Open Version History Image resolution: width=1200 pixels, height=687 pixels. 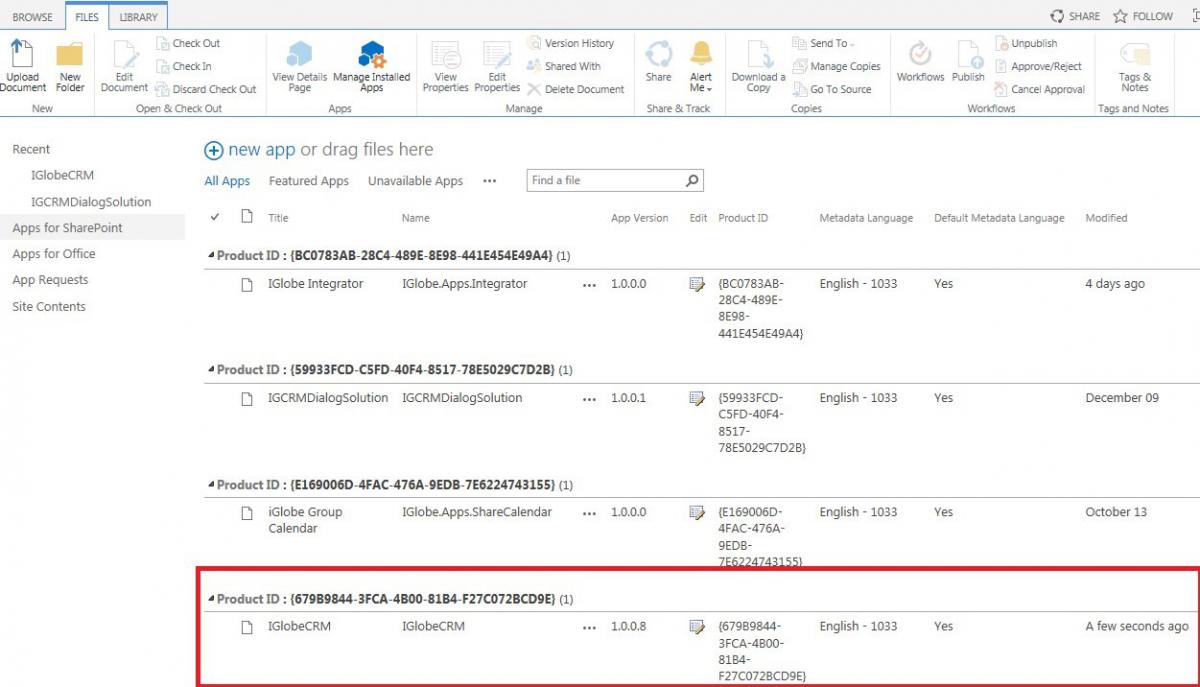571,43
